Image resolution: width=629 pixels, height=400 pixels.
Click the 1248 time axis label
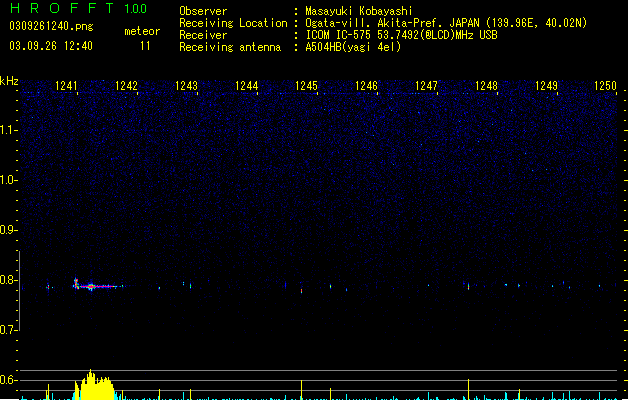pyautogui.click(x=486, y=86)
